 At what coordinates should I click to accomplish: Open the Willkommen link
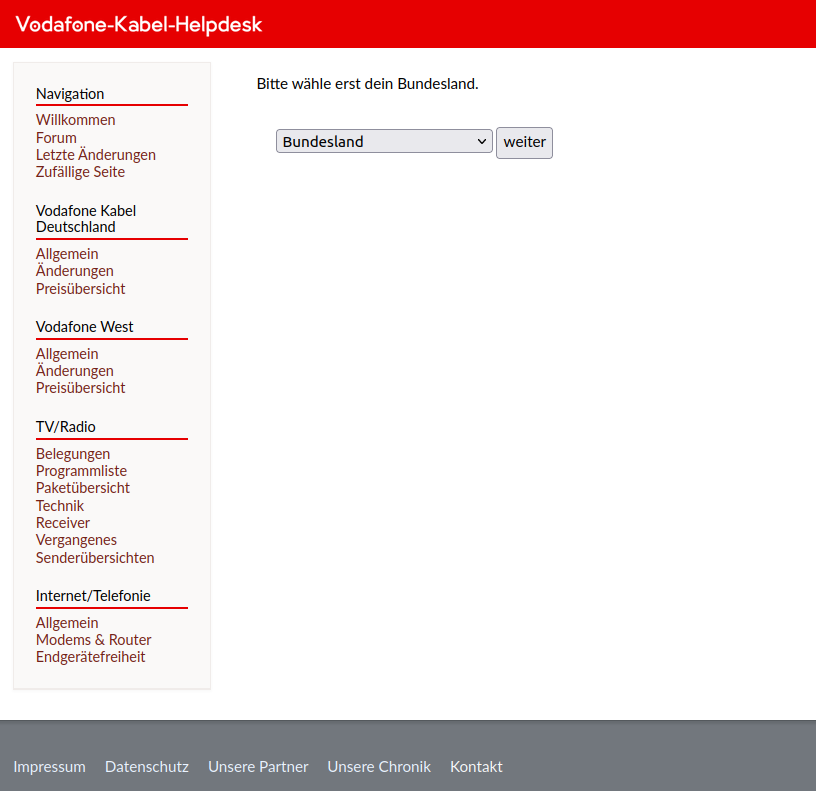(75, 120)
